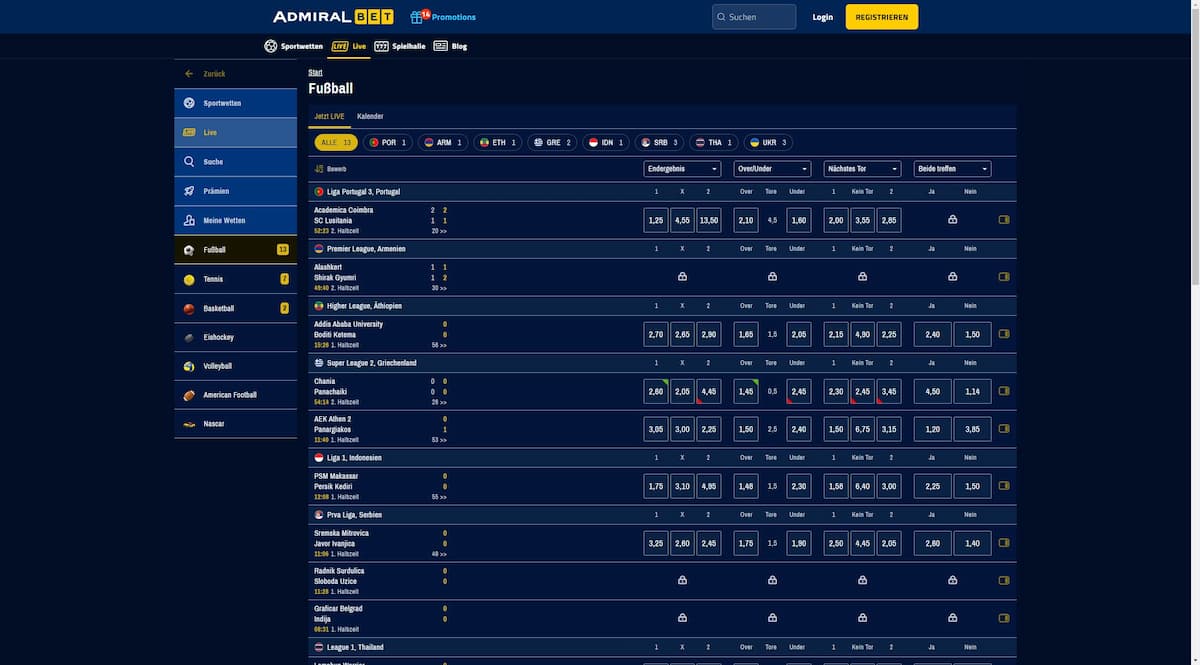Image resolution: width=1200 pixels, height=665 pixels.
Task: Open match details icon for Alashkert row
Action: point(1004,277)
